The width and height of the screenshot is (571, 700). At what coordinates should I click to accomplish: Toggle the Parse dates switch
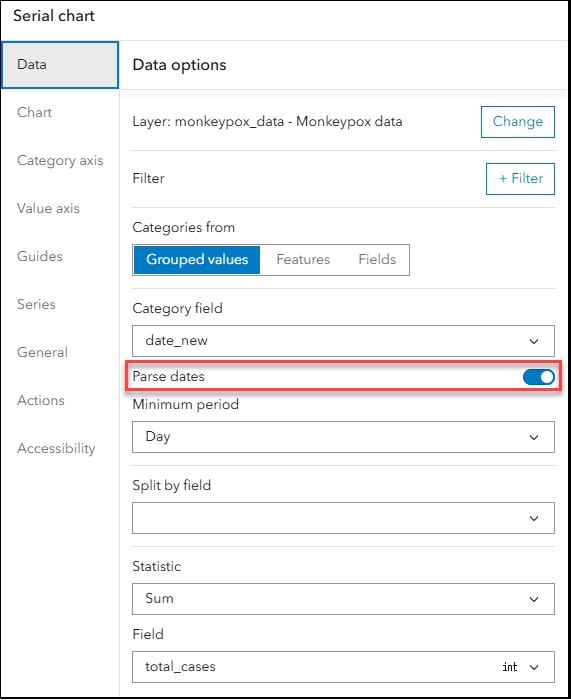538,377
